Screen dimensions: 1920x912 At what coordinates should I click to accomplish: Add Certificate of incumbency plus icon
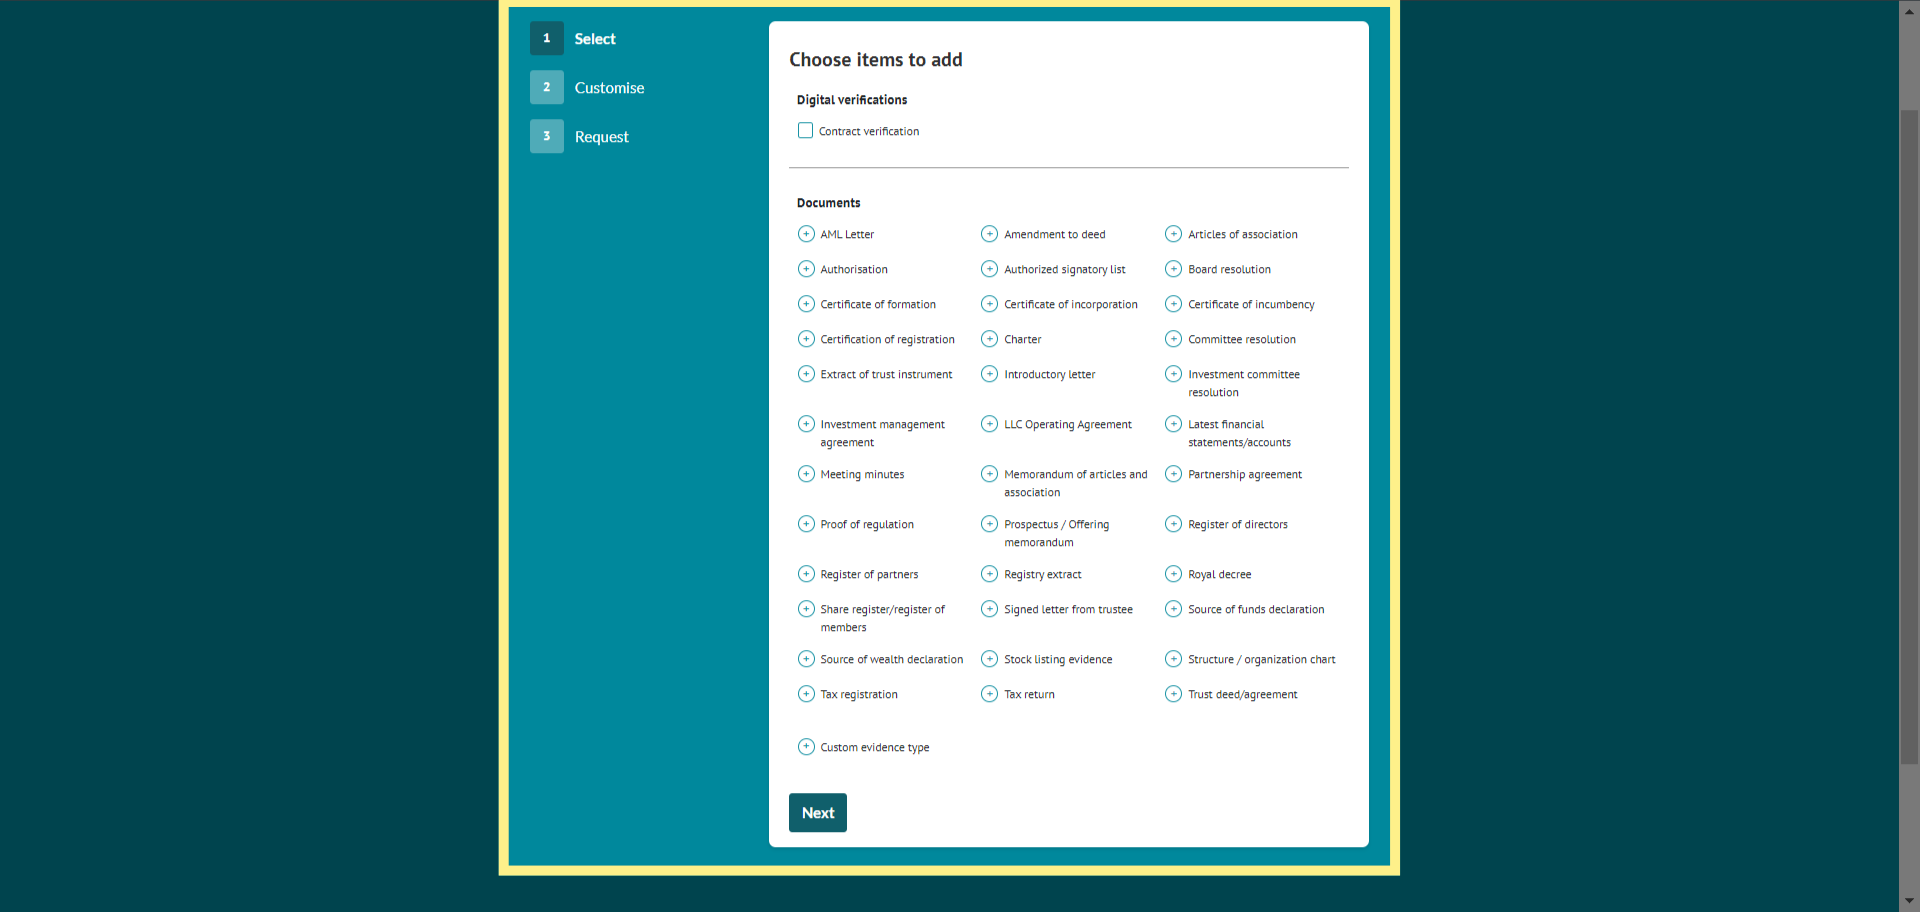(1173, 304)
